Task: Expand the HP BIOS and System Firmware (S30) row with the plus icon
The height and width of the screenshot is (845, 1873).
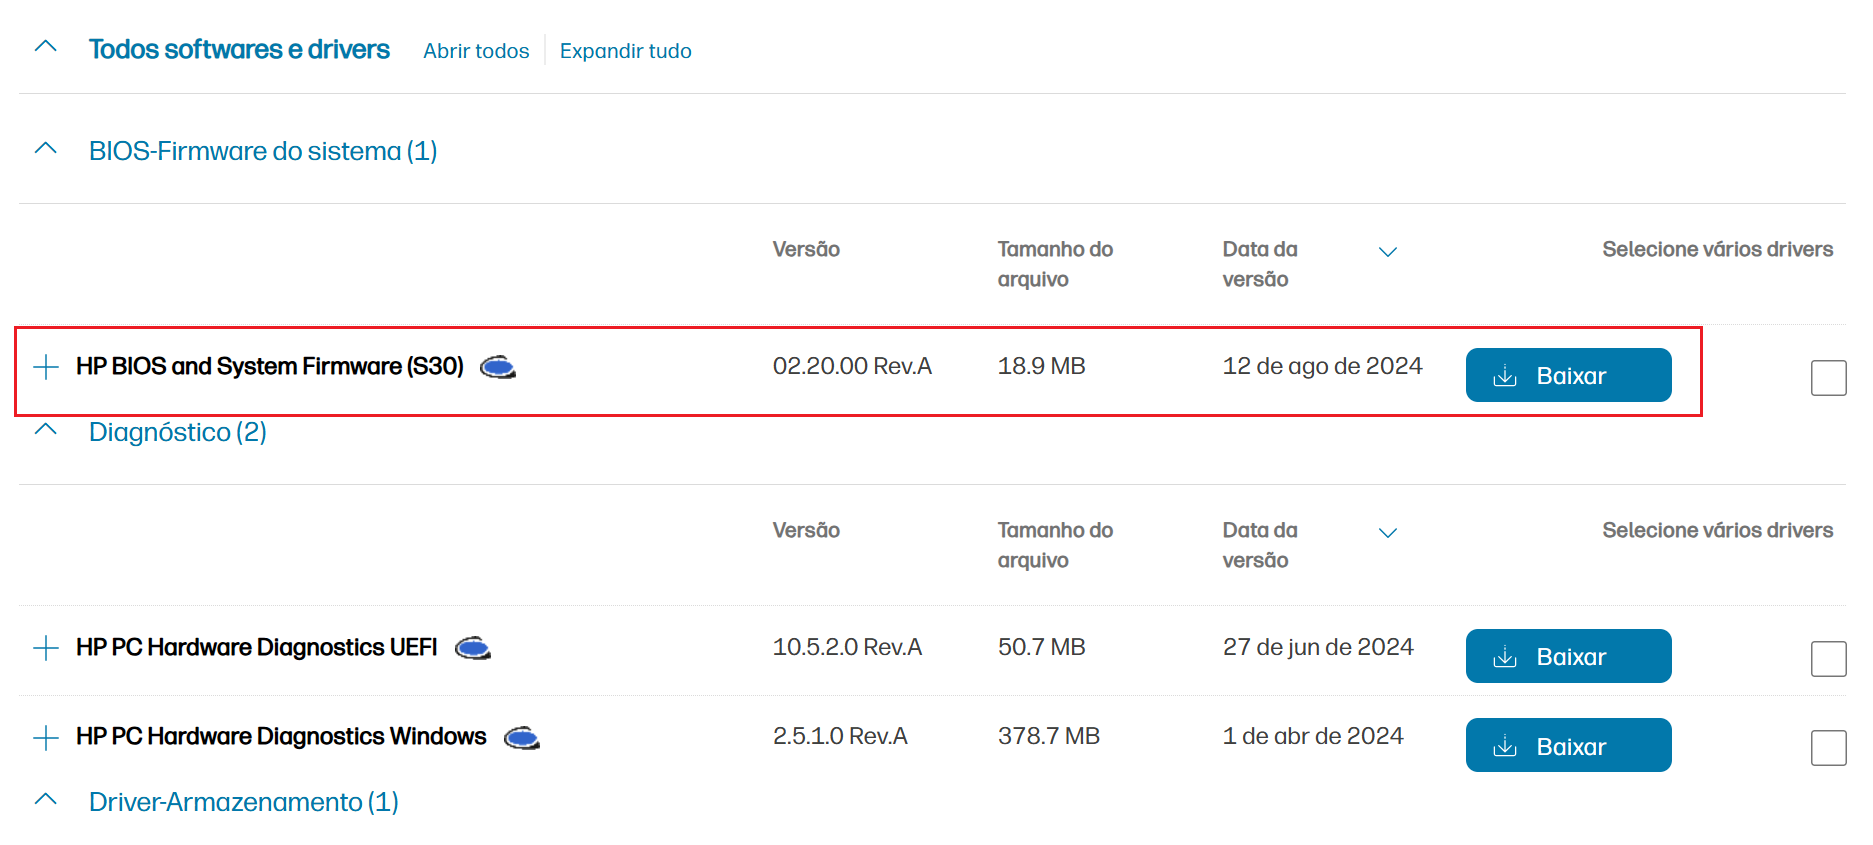Action: point(45,367)
